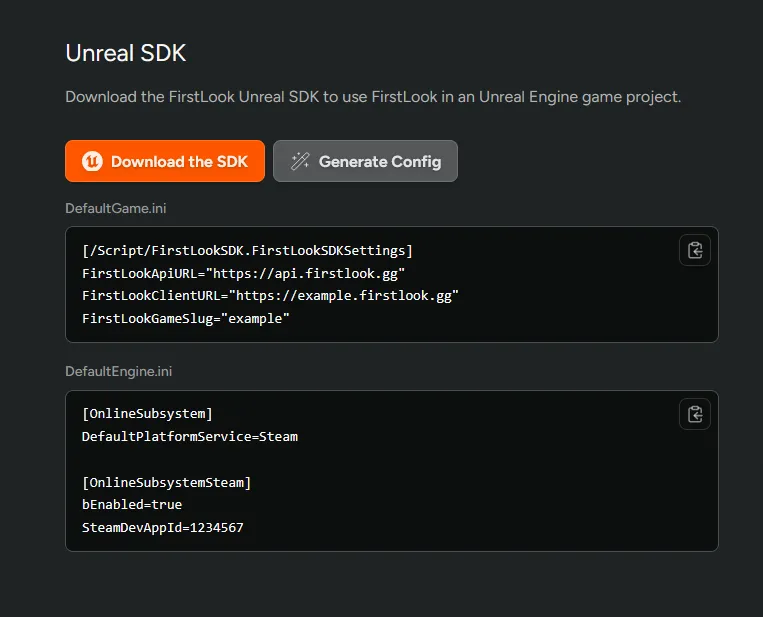
Task: Click the FirstLookApiURL line
Action: click(243, 273)
